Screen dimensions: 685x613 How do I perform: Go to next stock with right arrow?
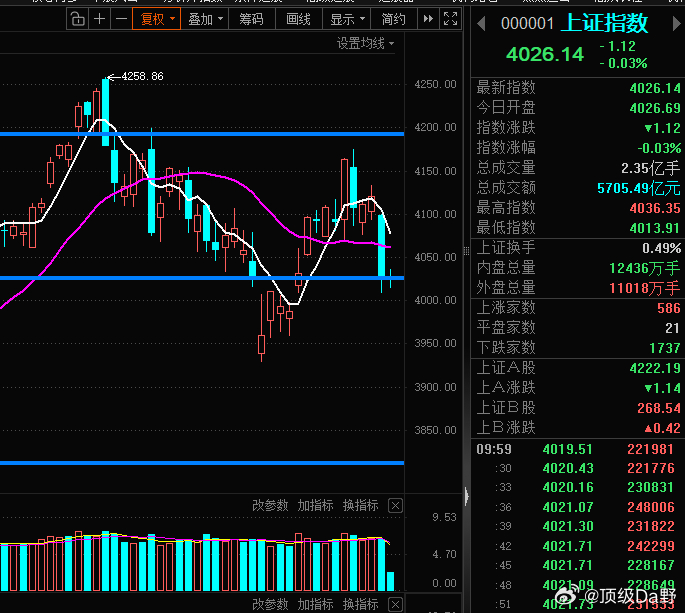[x=677, y=24]
